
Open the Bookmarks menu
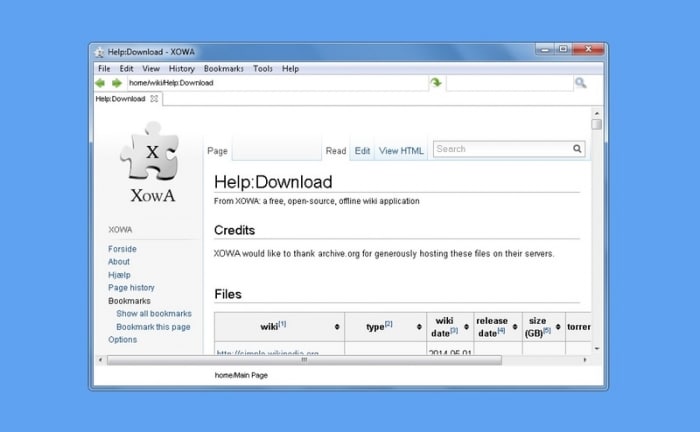click(224, 69)
